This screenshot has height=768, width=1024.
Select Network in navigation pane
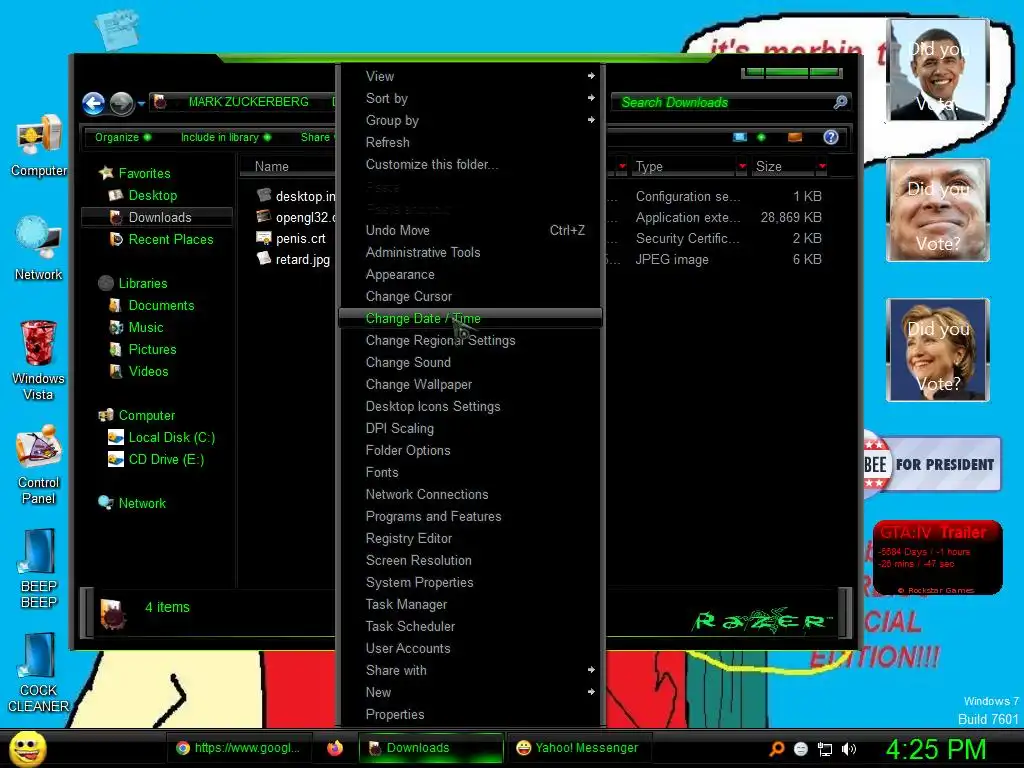[142, 503]
